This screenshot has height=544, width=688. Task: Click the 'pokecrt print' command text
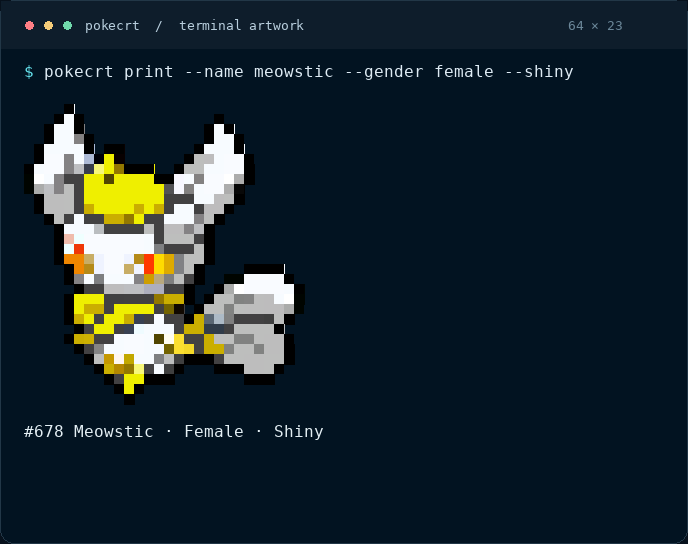[x=109, y=72]
